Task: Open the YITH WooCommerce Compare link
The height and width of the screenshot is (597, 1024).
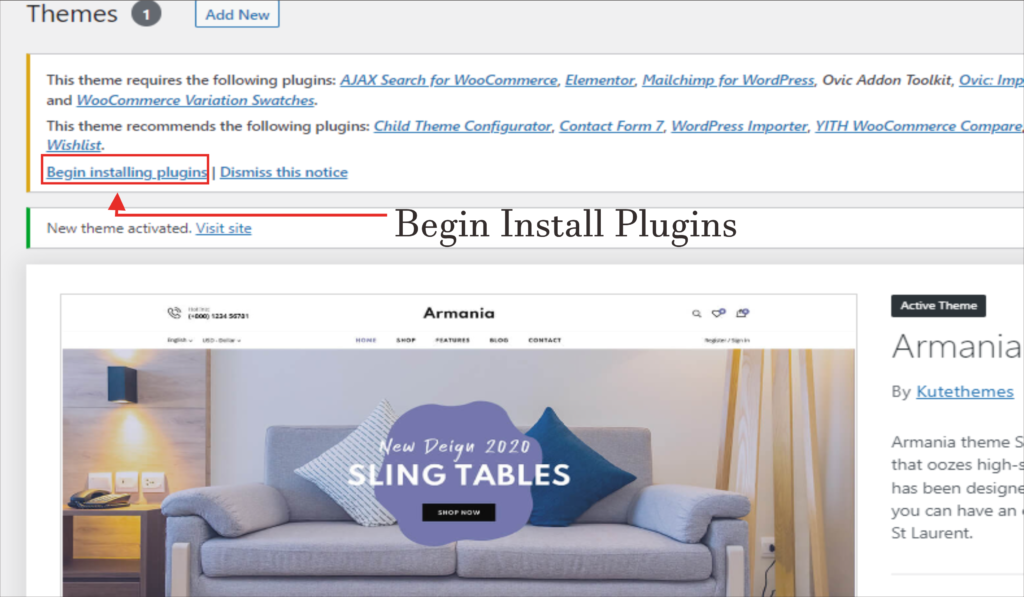Action: (x=919, y=126)
